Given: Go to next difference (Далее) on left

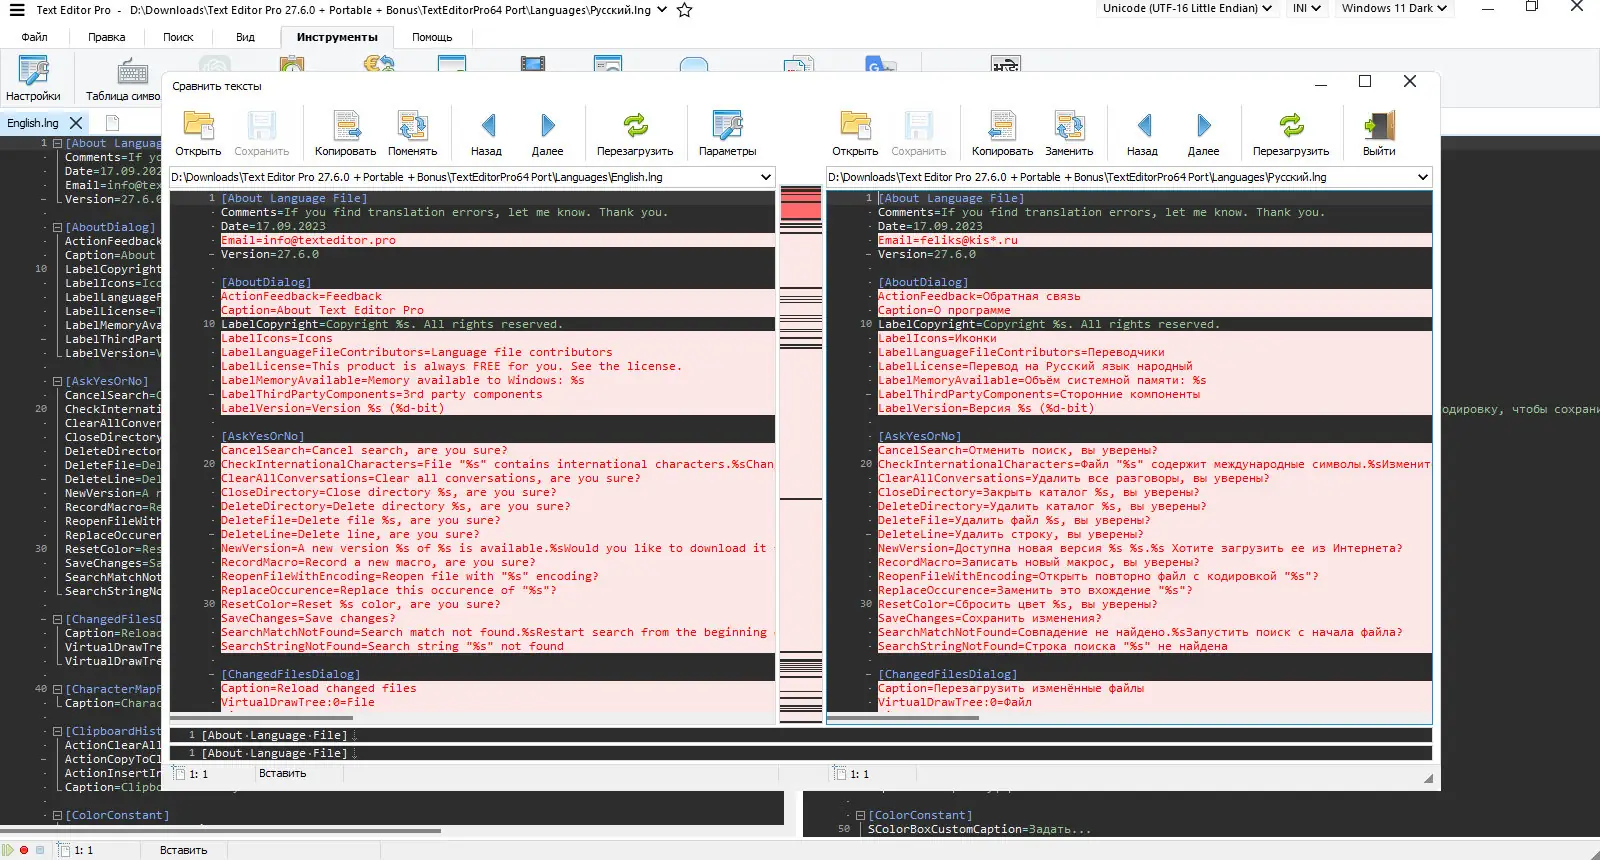Looking at the screenshot, I should [x=547, y=133].
